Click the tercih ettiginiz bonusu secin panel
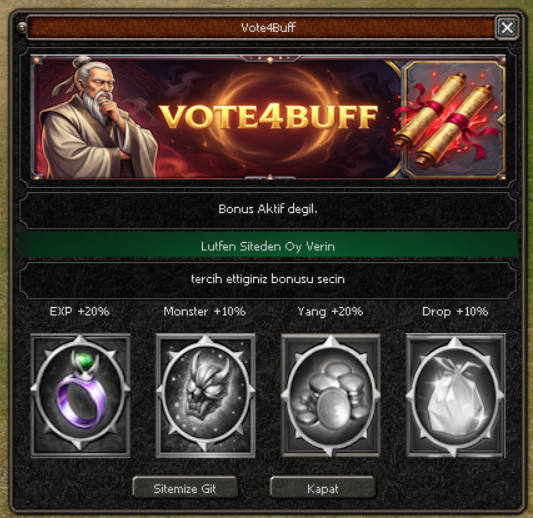 click(268, 279)
